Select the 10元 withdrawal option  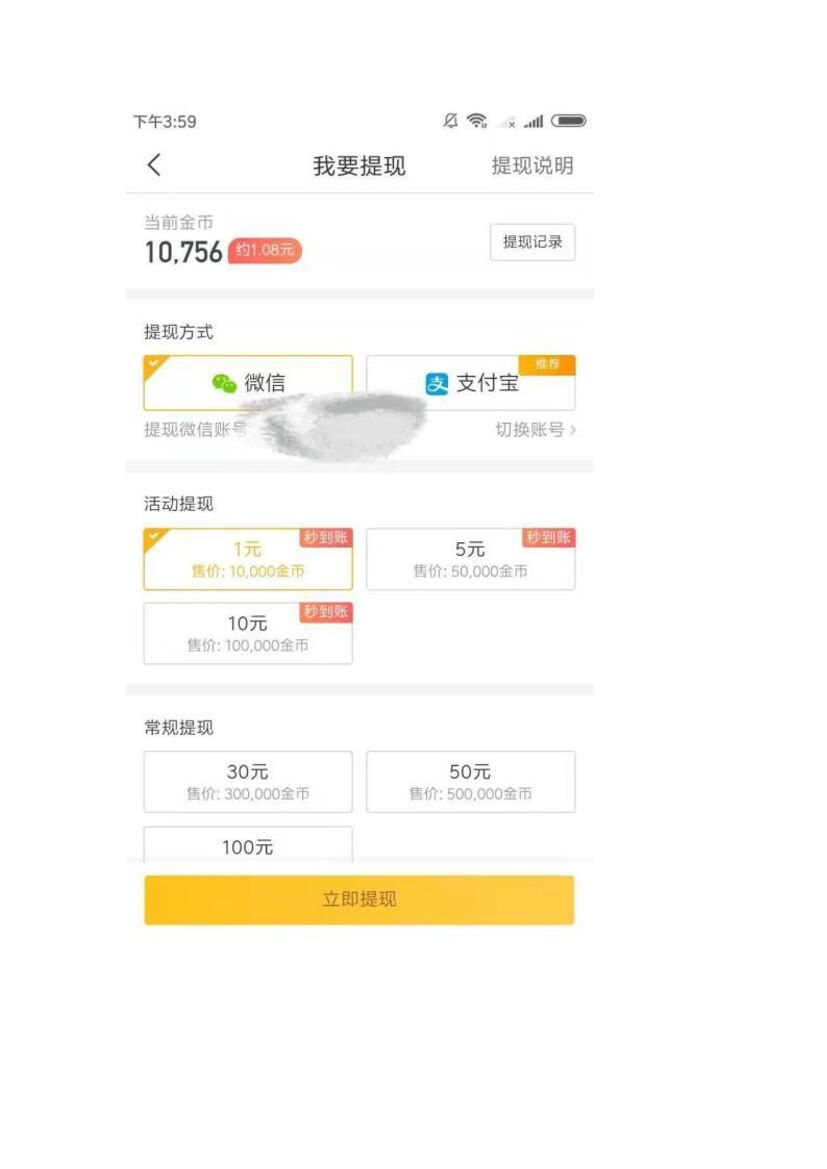pos(248,633)
